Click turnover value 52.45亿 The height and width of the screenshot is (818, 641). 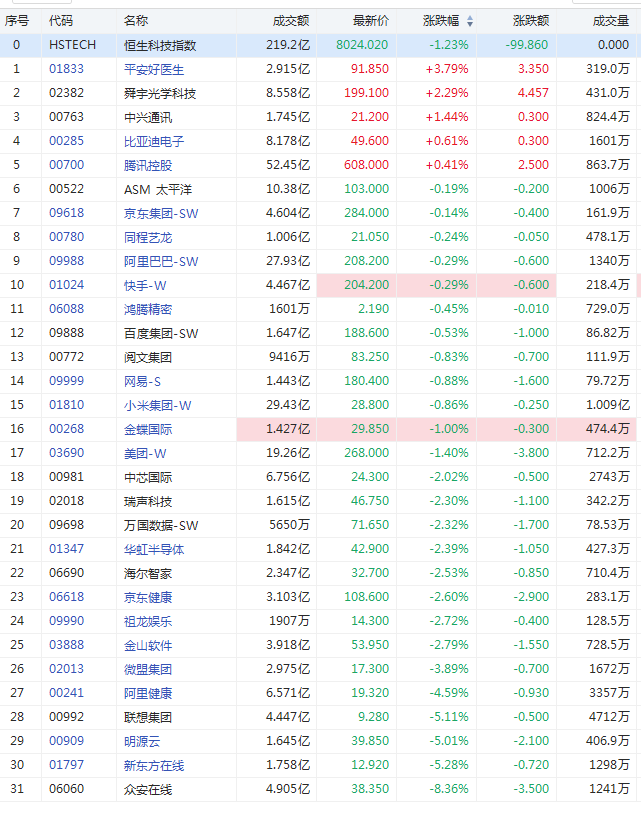click(x=288, y=165)
